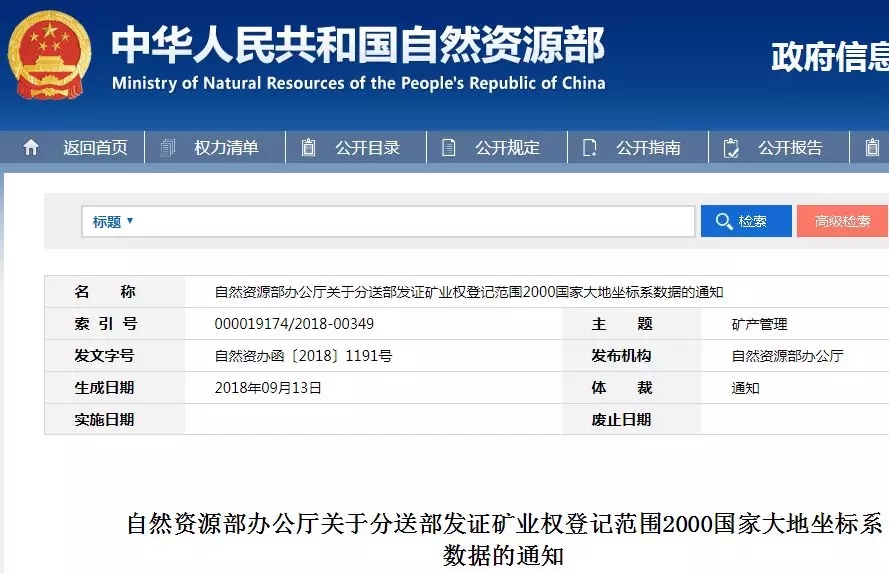This screenshot has width=889, height=573.
Task: Click the cut-off icon at nav bar's right end
Action: [871, 148]
